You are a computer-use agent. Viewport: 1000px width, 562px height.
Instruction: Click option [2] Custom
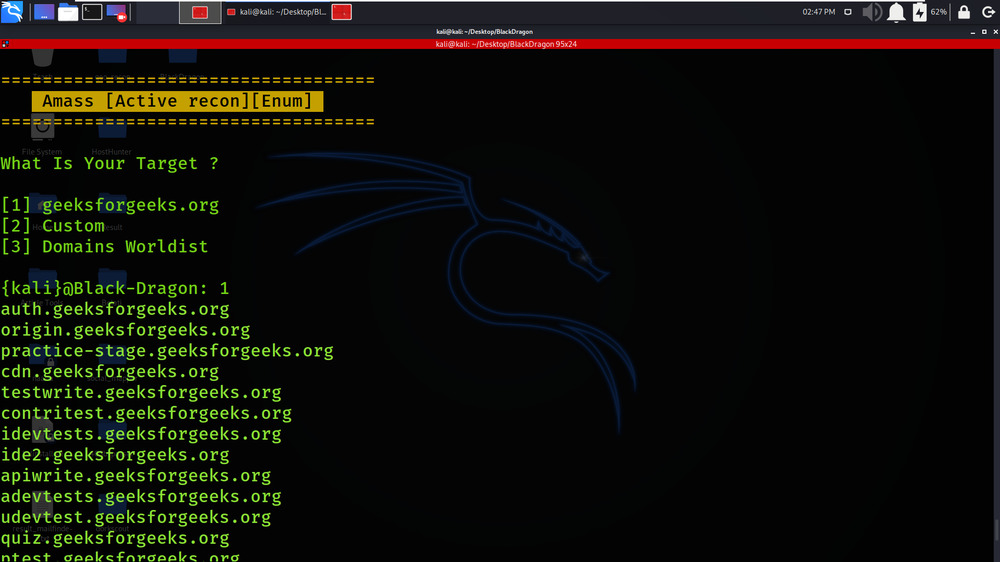click(53, 226)
